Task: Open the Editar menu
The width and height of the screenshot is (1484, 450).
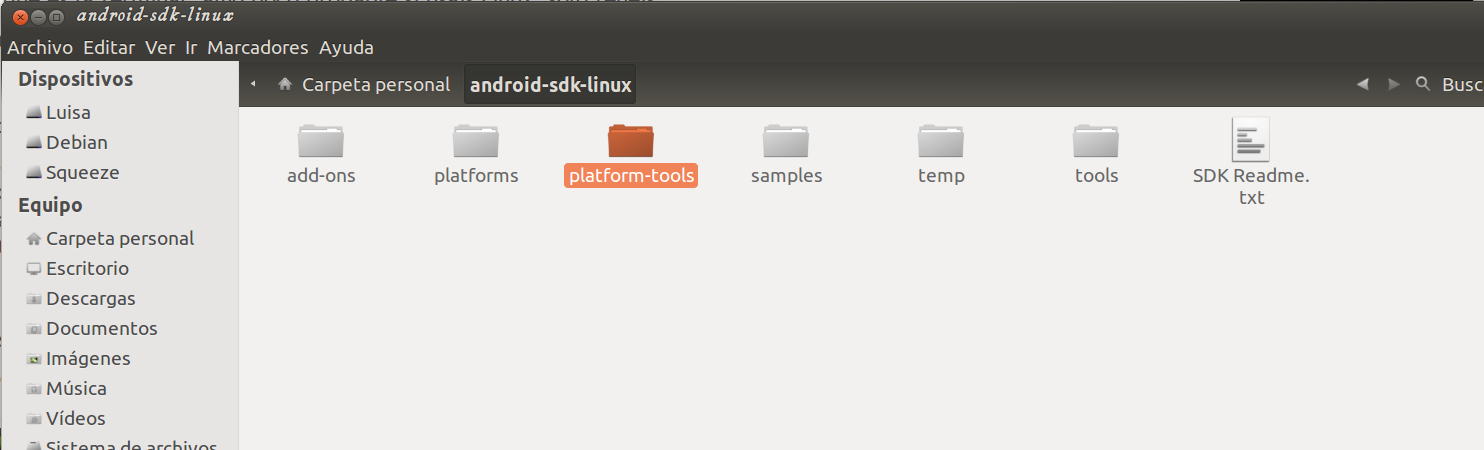Action: [x=109, y=47]
